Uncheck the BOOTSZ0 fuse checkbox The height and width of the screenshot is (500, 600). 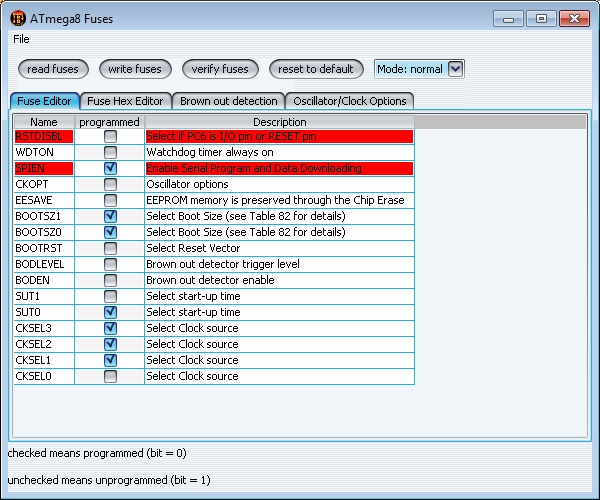110,232
